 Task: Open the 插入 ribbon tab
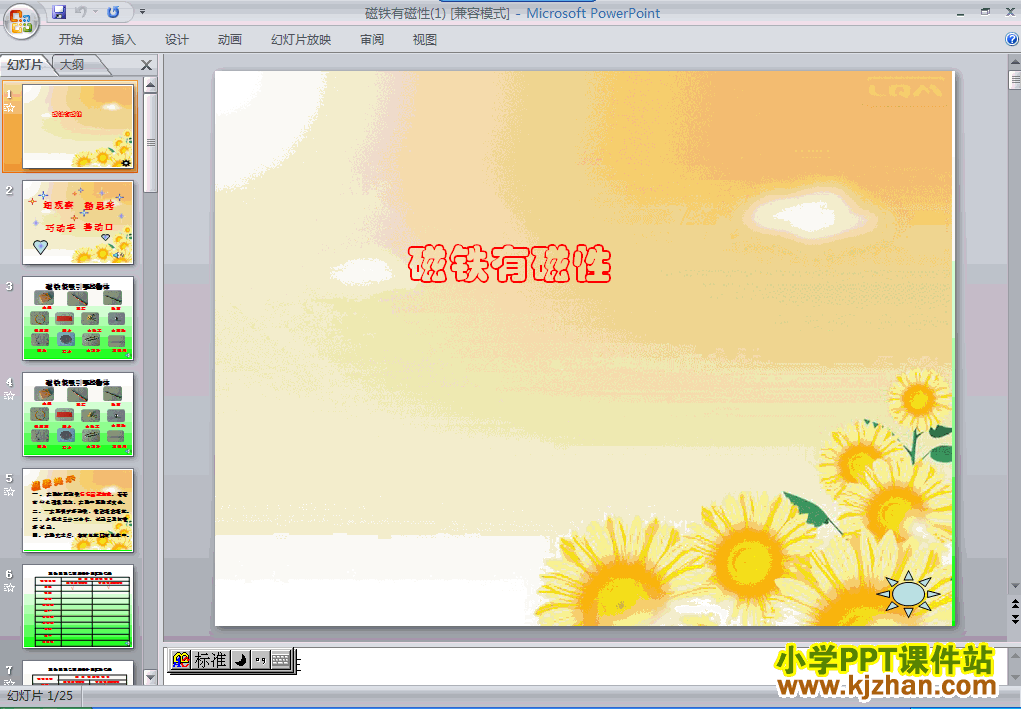pos(124,40)
